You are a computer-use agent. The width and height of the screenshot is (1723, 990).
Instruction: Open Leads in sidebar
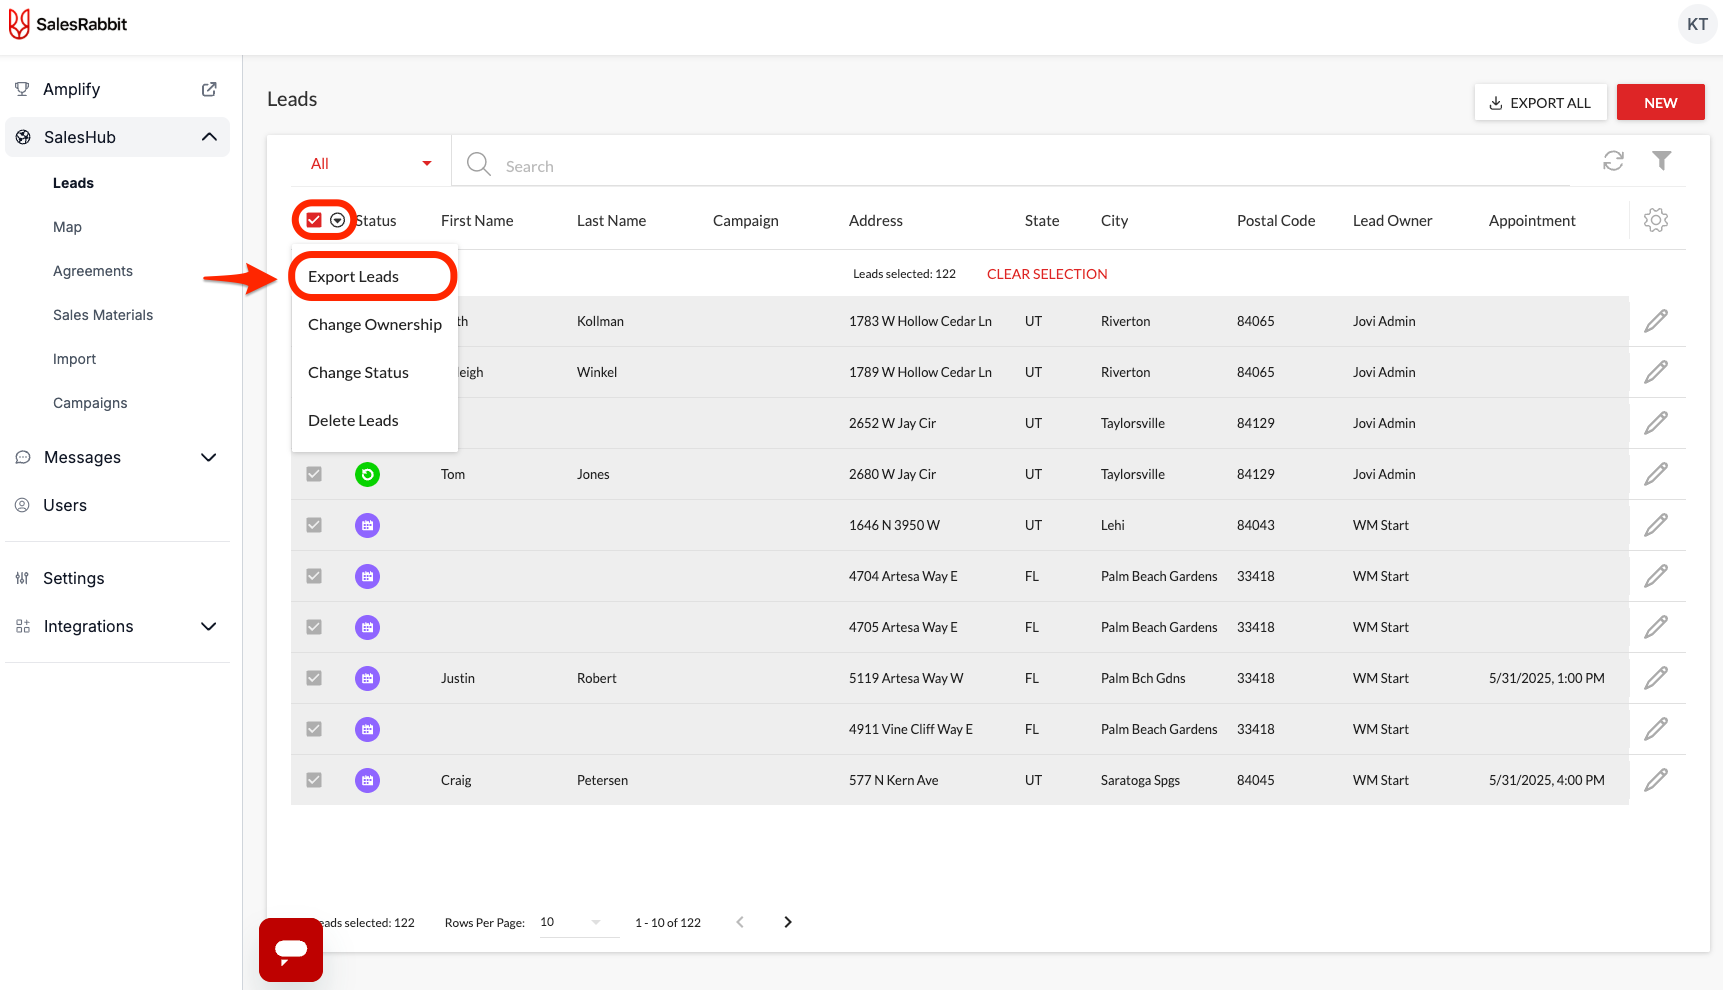73,183
